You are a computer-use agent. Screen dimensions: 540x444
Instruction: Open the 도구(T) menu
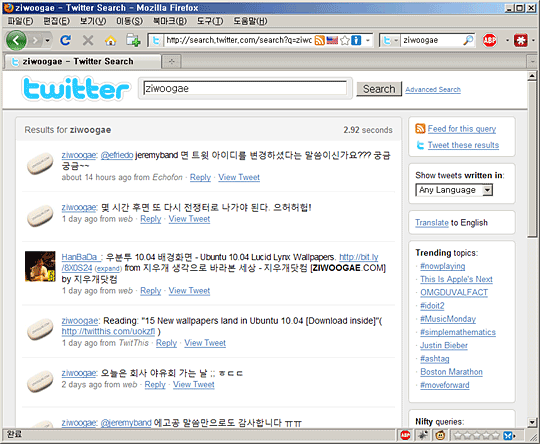210,21
